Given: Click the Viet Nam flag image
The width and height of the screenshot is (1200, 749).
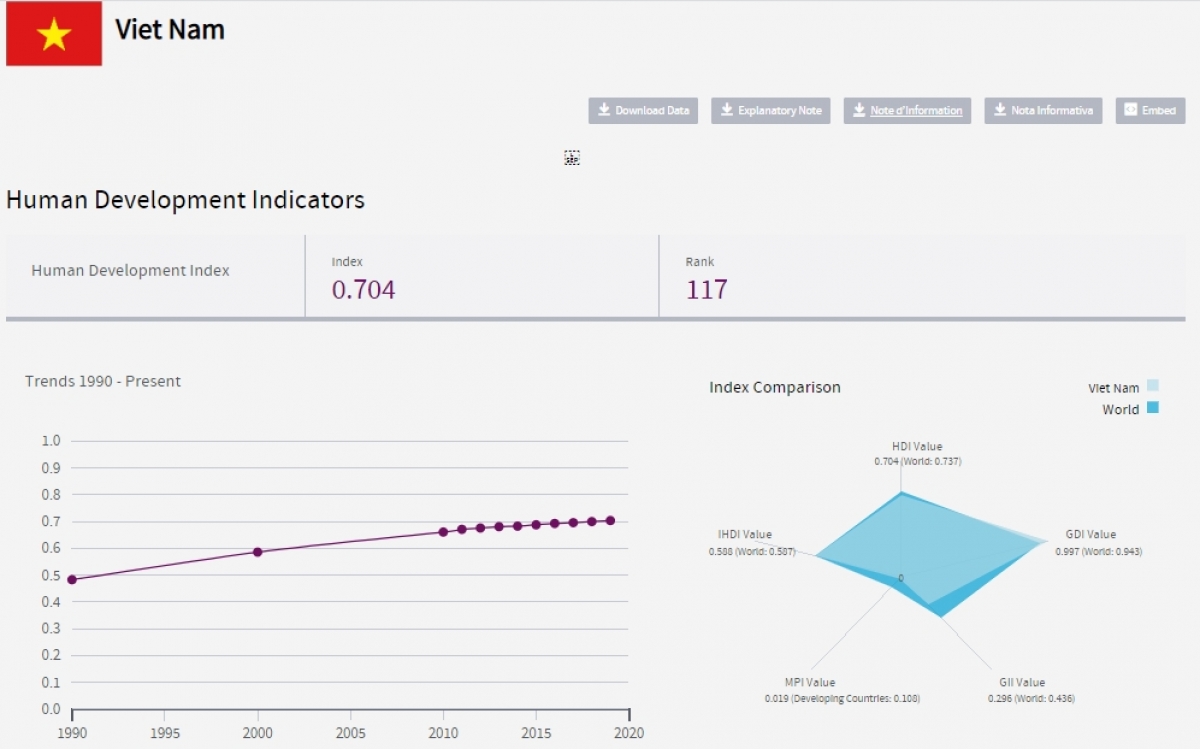Looking at the screenshot, I should coord(54,35).
